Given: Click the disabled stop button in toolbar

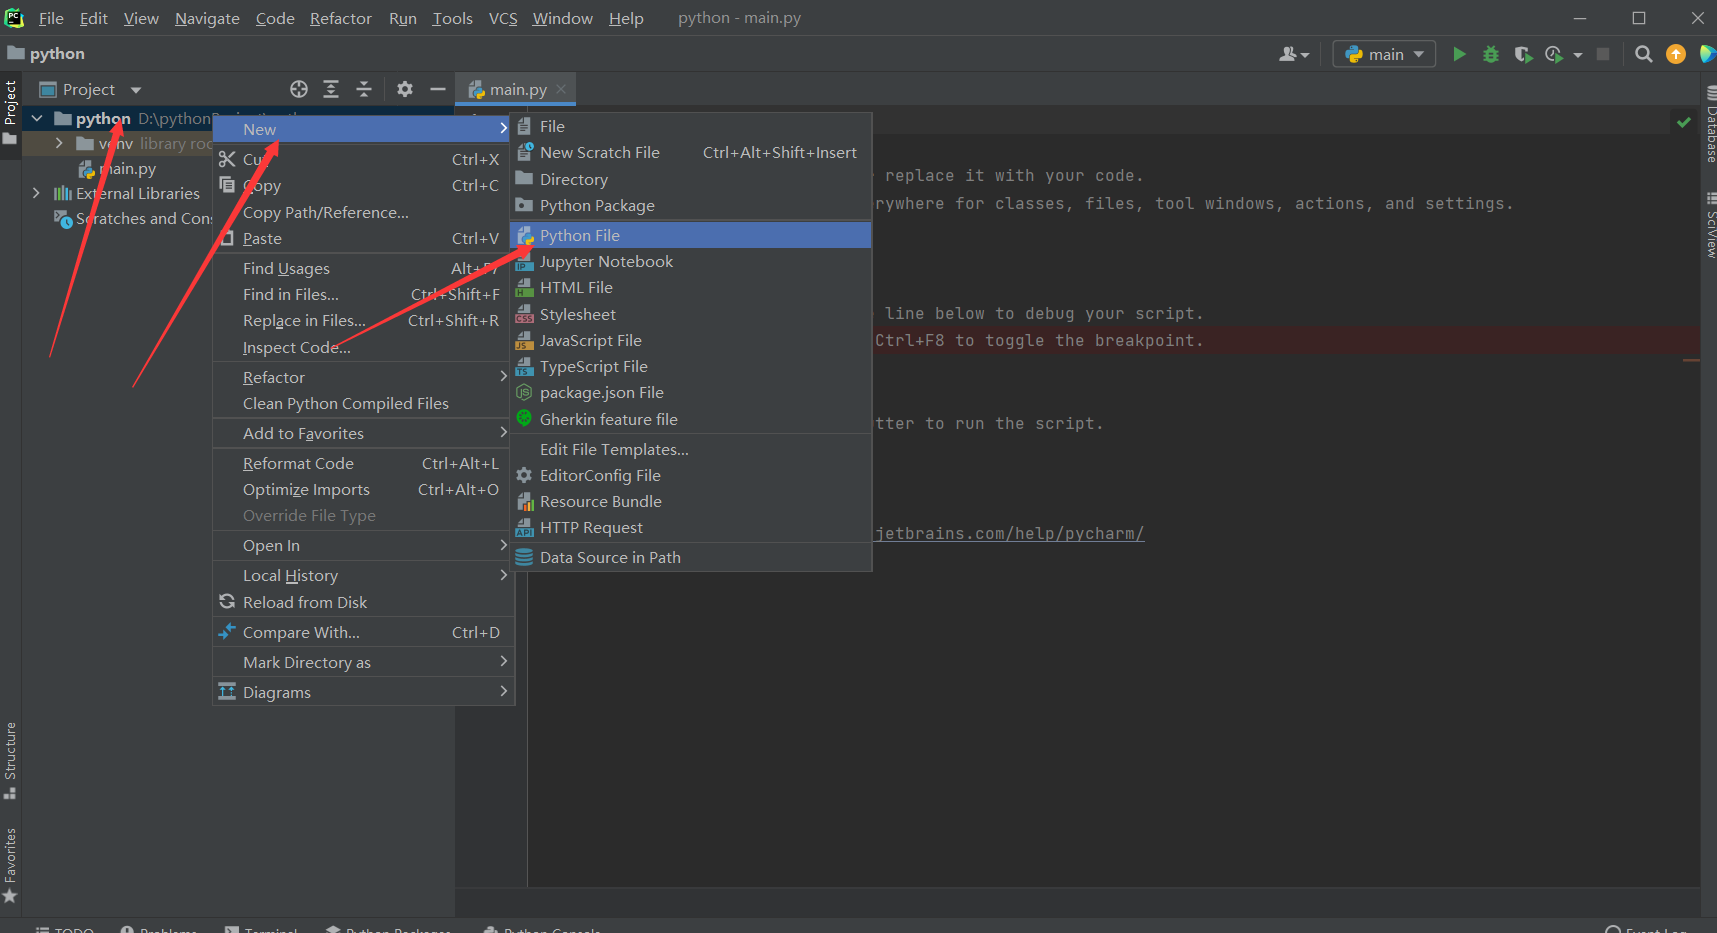Looking at the screenshot, I should [1603, 54].
